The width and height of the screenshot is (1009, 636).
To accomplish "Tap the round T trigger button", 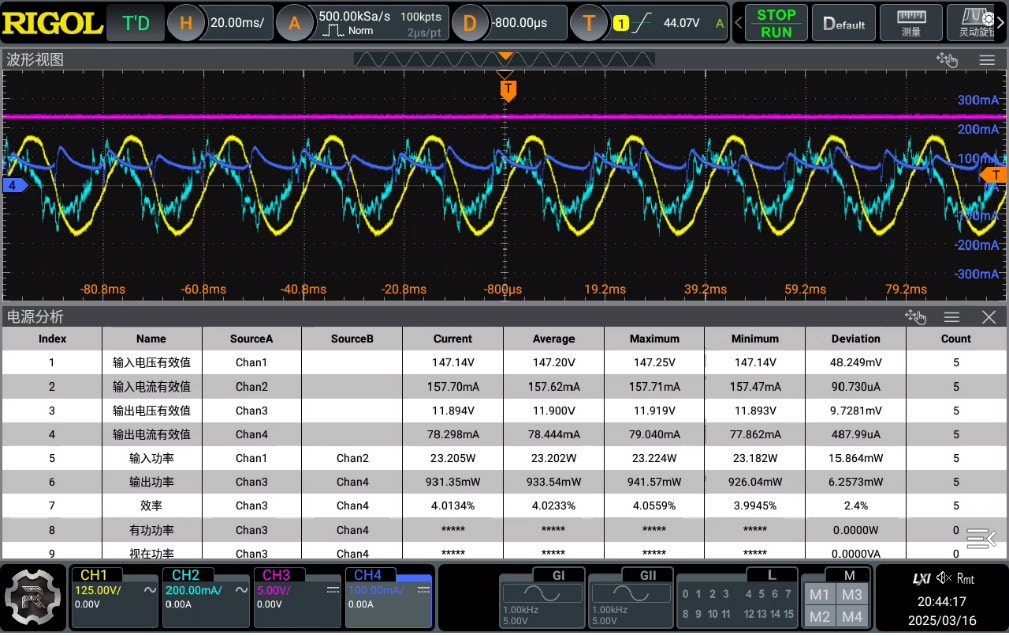I will click(588, 23).
